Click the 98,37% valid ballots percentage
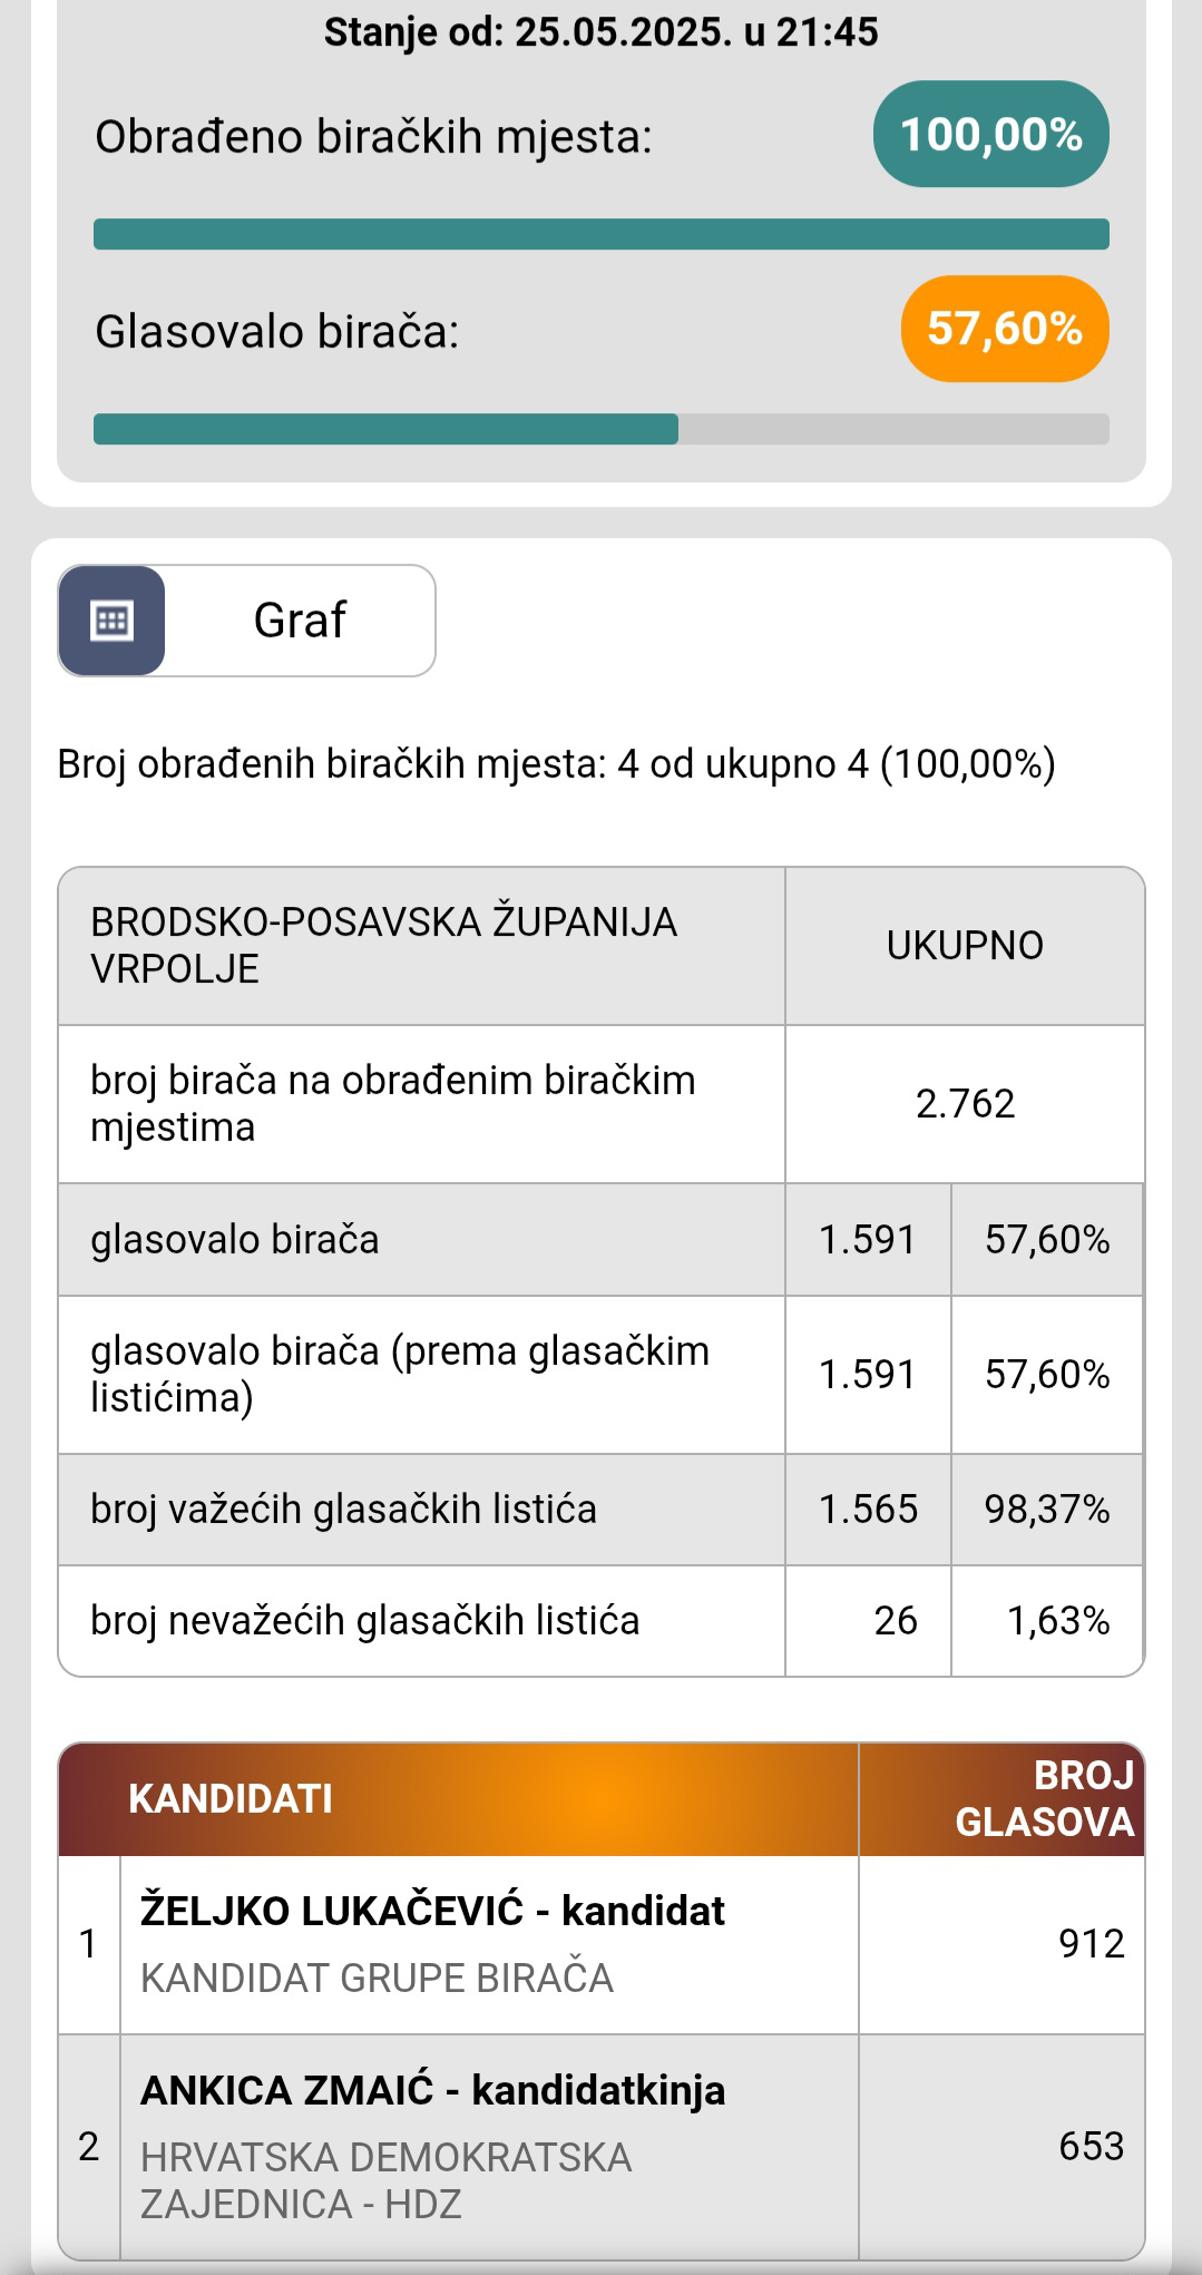 [x=1046, y=1509]
